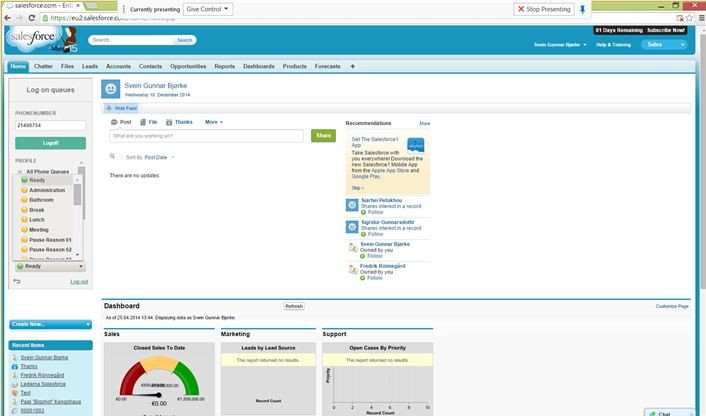
Task: Switch to the Dashboards tab
Action: (258, 66)
